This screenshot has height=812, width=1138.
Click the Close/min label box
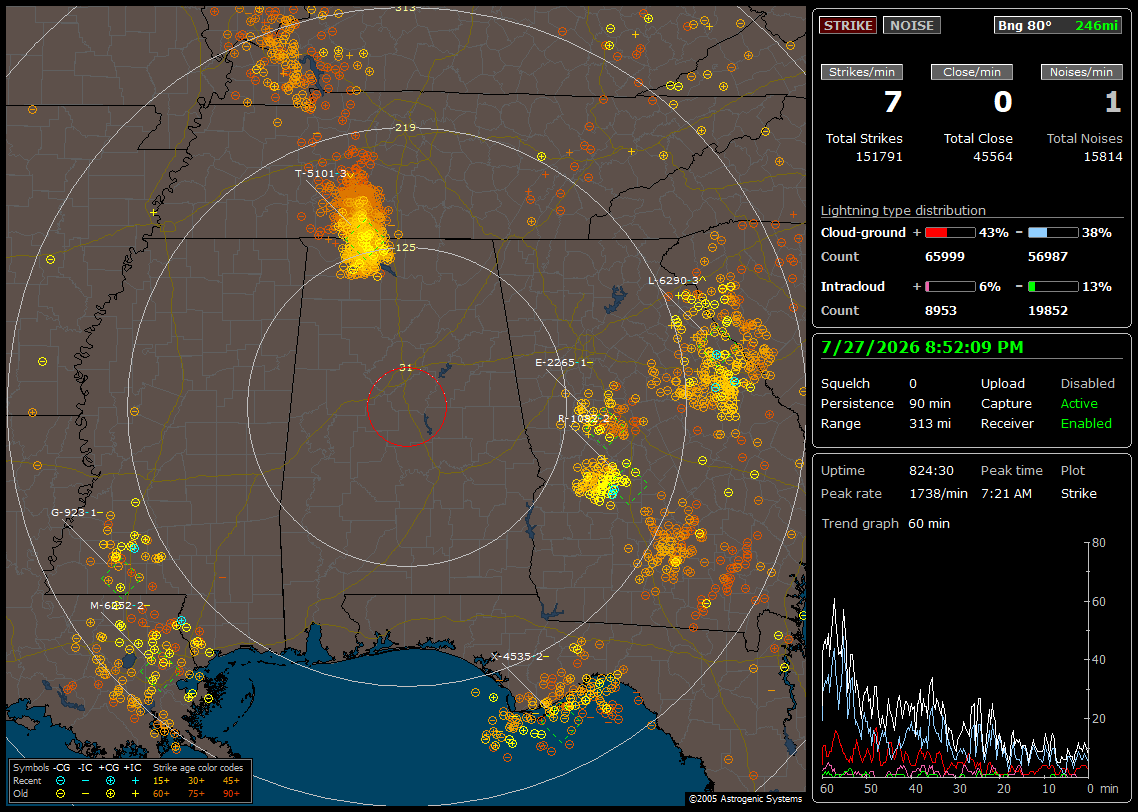pyautogui.click(x=972, y=72)
